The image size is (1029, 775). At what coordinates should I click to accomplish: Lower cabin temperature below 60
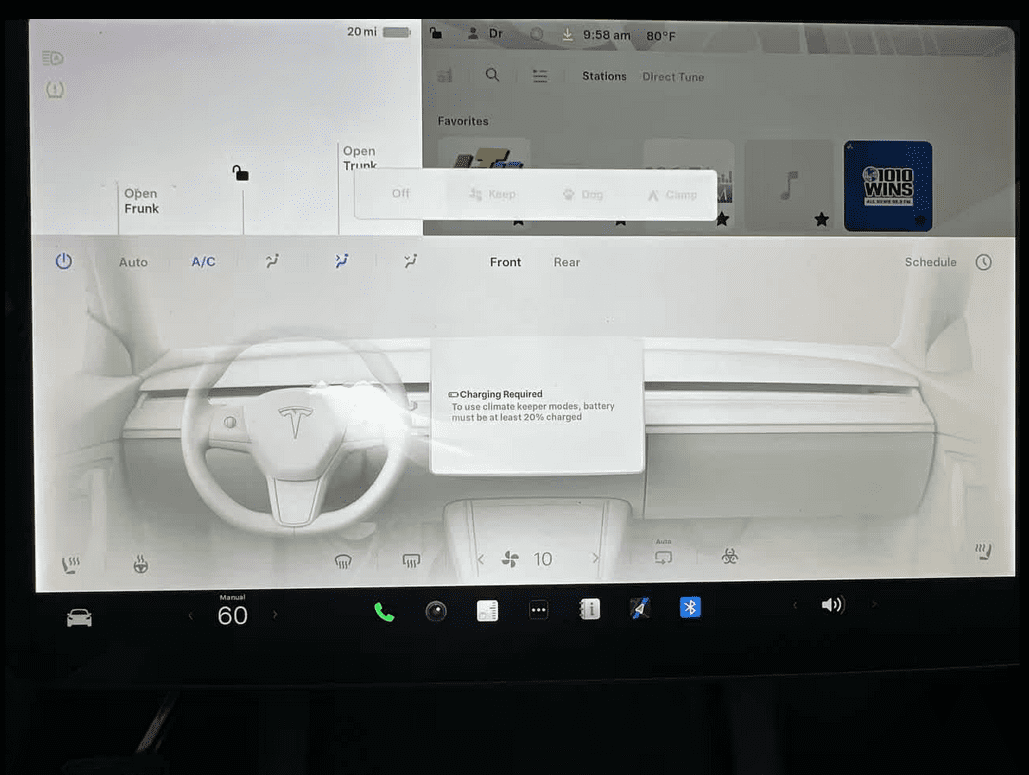(191, 616)
